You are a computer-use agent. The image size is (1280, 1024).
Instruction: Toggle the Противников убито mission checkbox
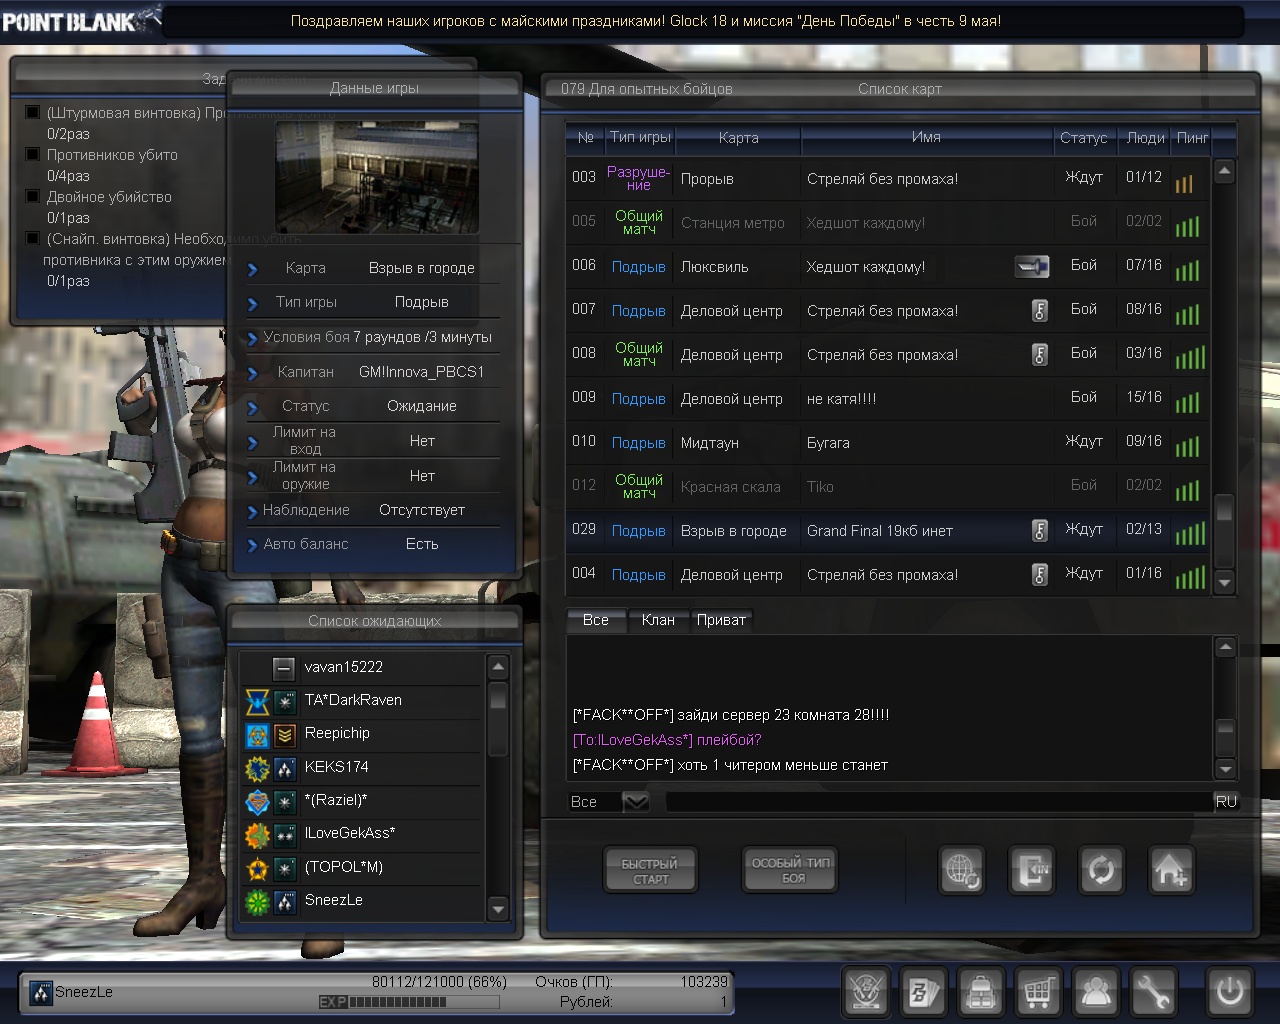coord(33,155)
